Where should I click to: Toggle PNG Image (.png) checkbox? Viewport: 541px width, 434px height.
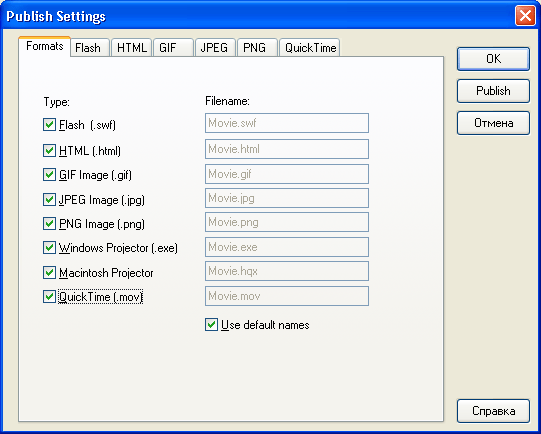tap(49, 224)
